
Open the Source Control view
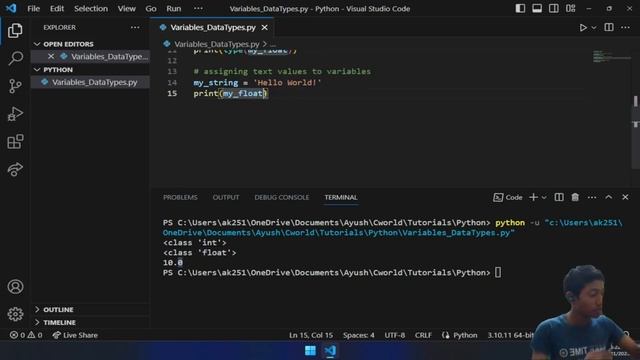coord(15,86)
